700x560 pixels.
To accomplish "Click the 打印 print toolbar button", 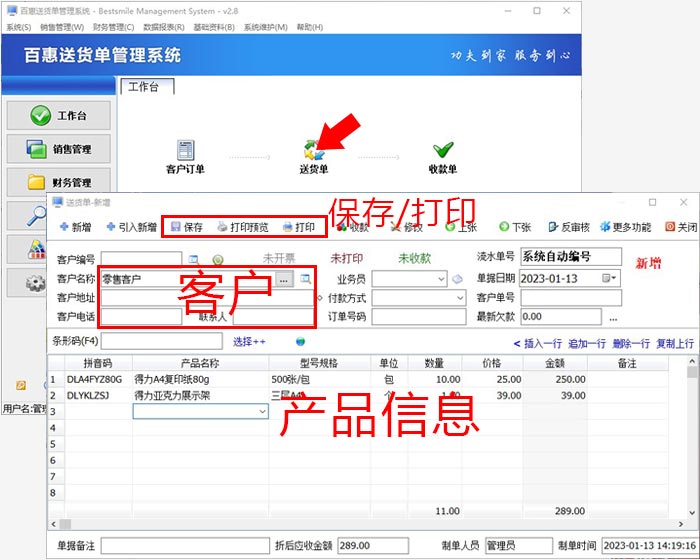I will (x=299, y=227).
